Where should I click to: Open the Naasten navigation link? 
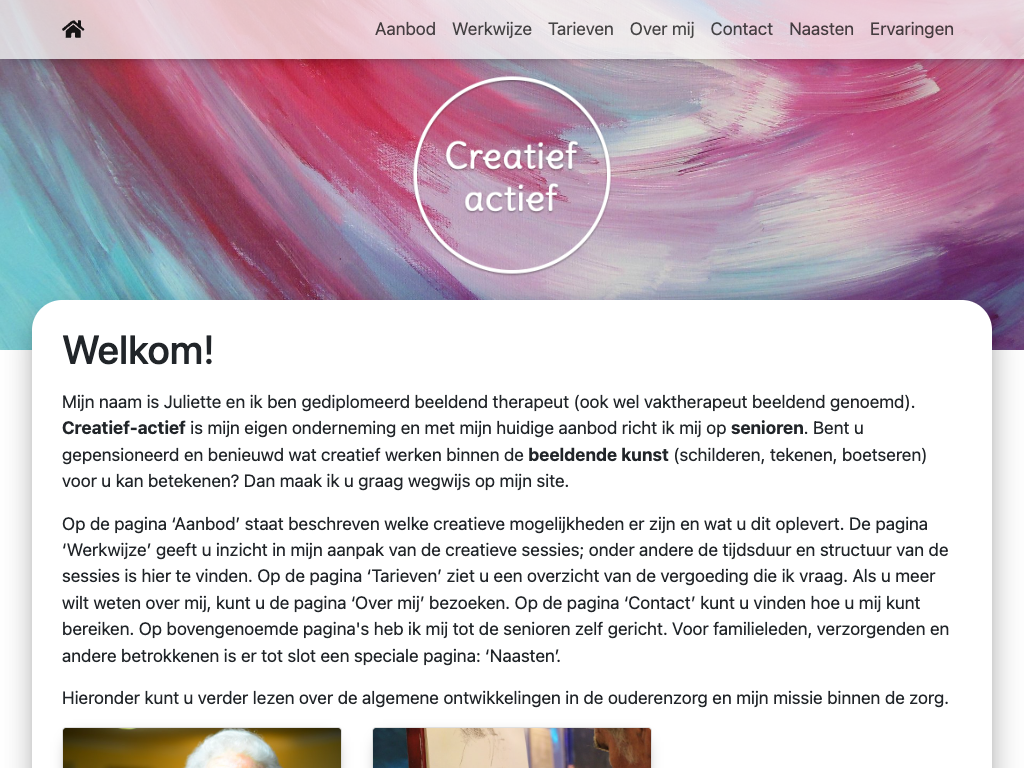(x=821, y=29)
